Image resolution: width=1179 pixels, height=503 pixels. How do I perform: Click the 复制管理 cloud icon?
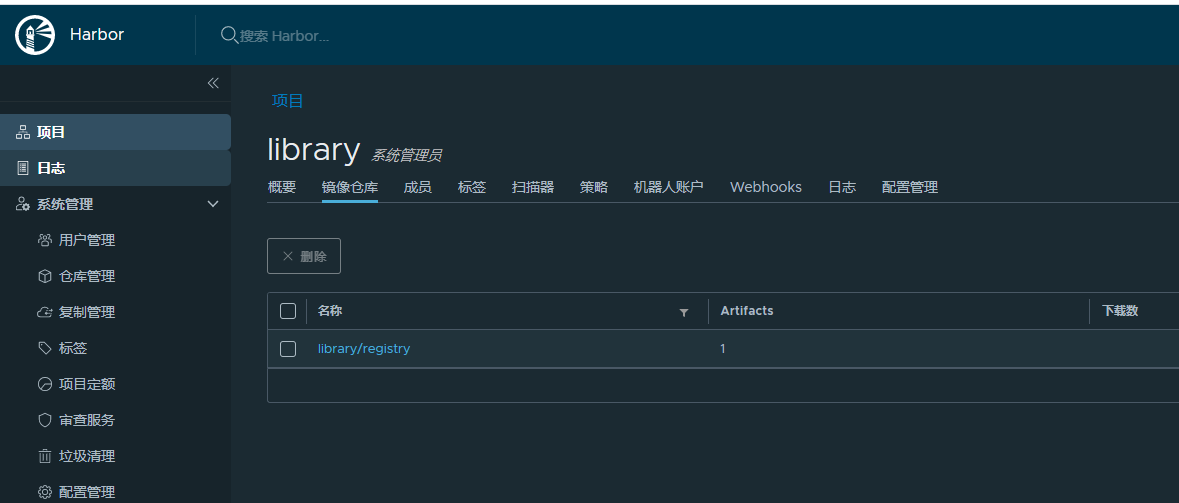[44, 313]
